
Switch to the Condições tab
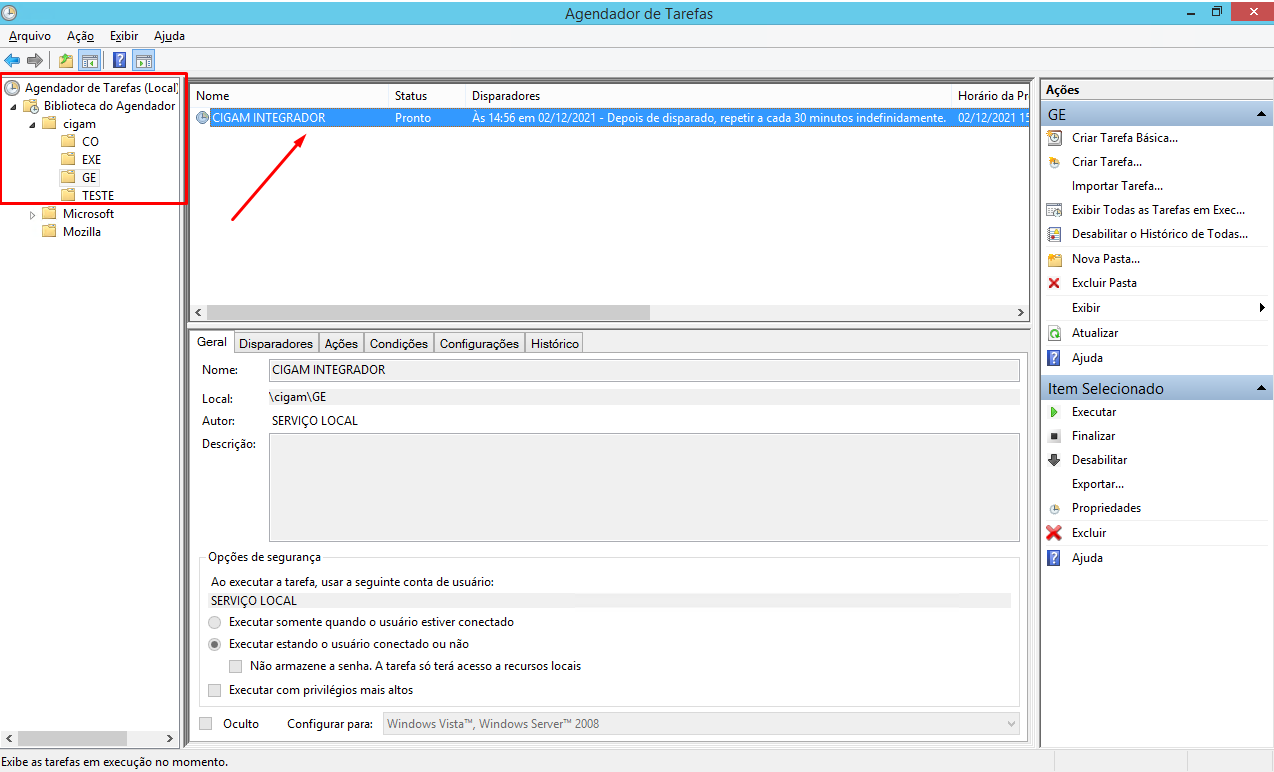click(399, 343)
